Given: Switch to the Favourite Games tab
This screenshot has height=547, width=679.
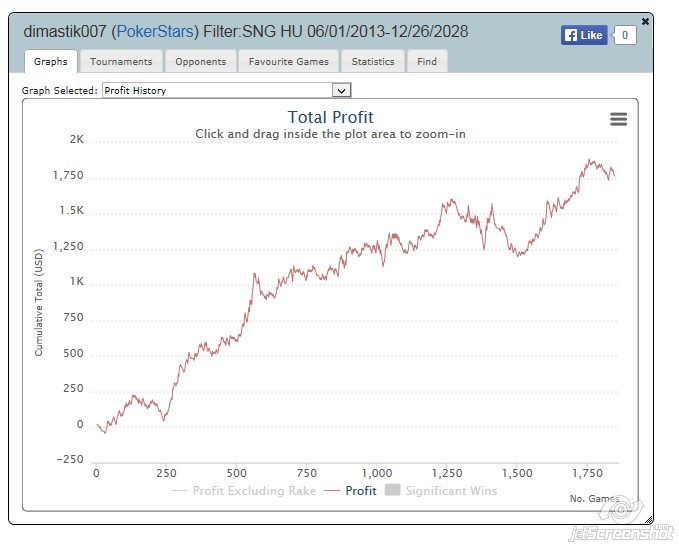Looking at the screenshot, I should (289, 61).
